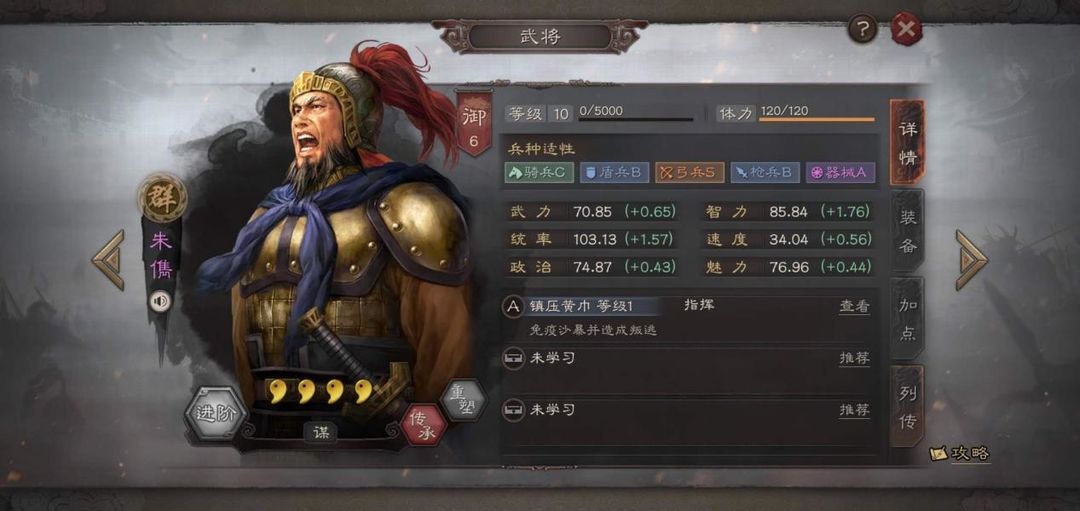Click 查看 to view skill details
The height and width of the screenshot is (511, 1080).
click(x=854, y=307)
